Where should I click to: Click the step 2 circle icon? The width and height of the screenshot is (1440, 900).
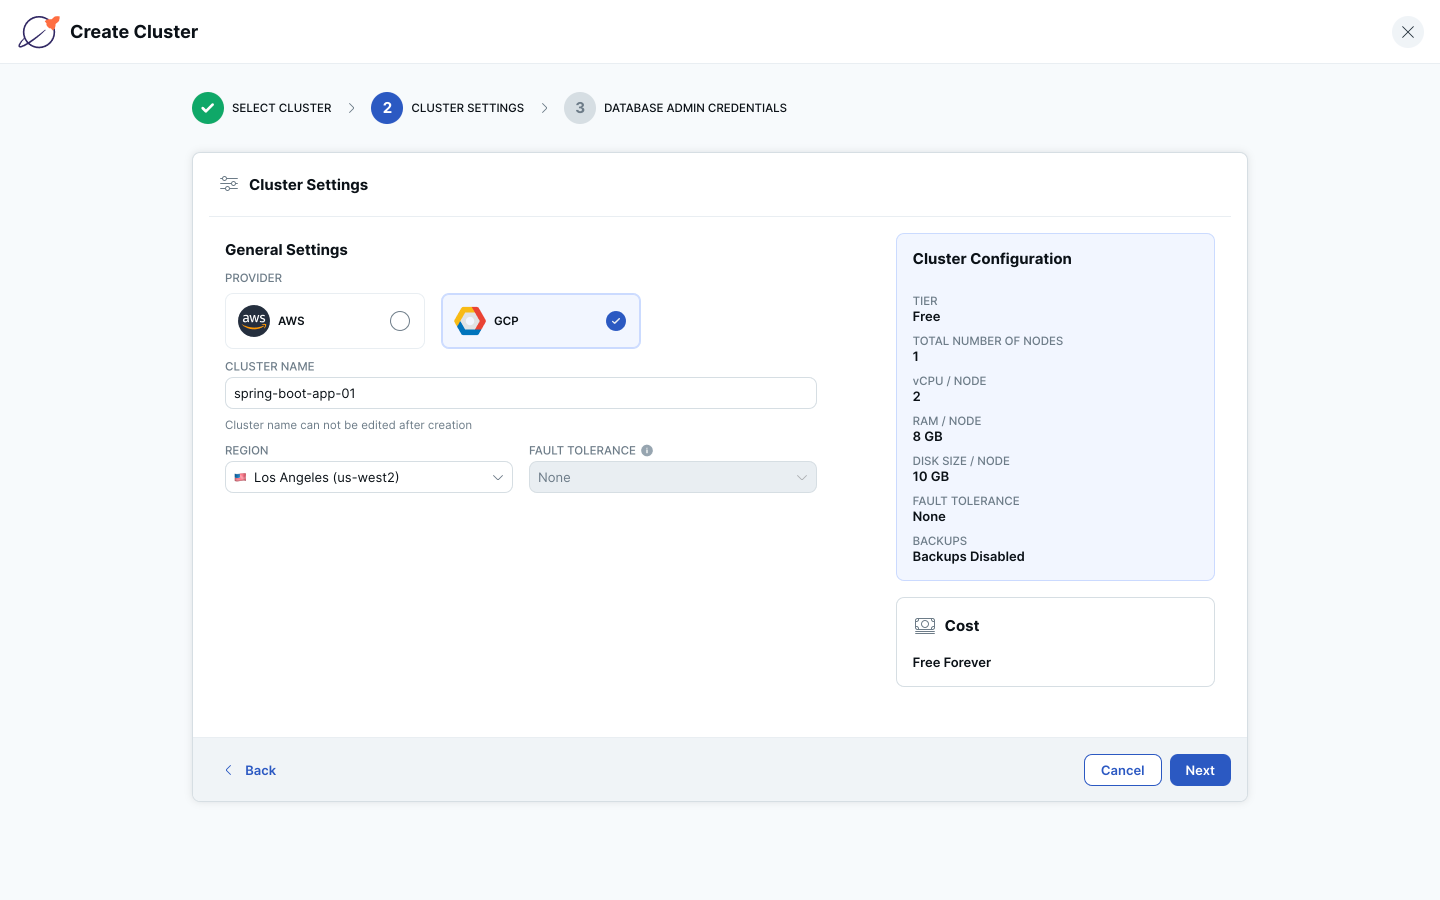point(387,108)
